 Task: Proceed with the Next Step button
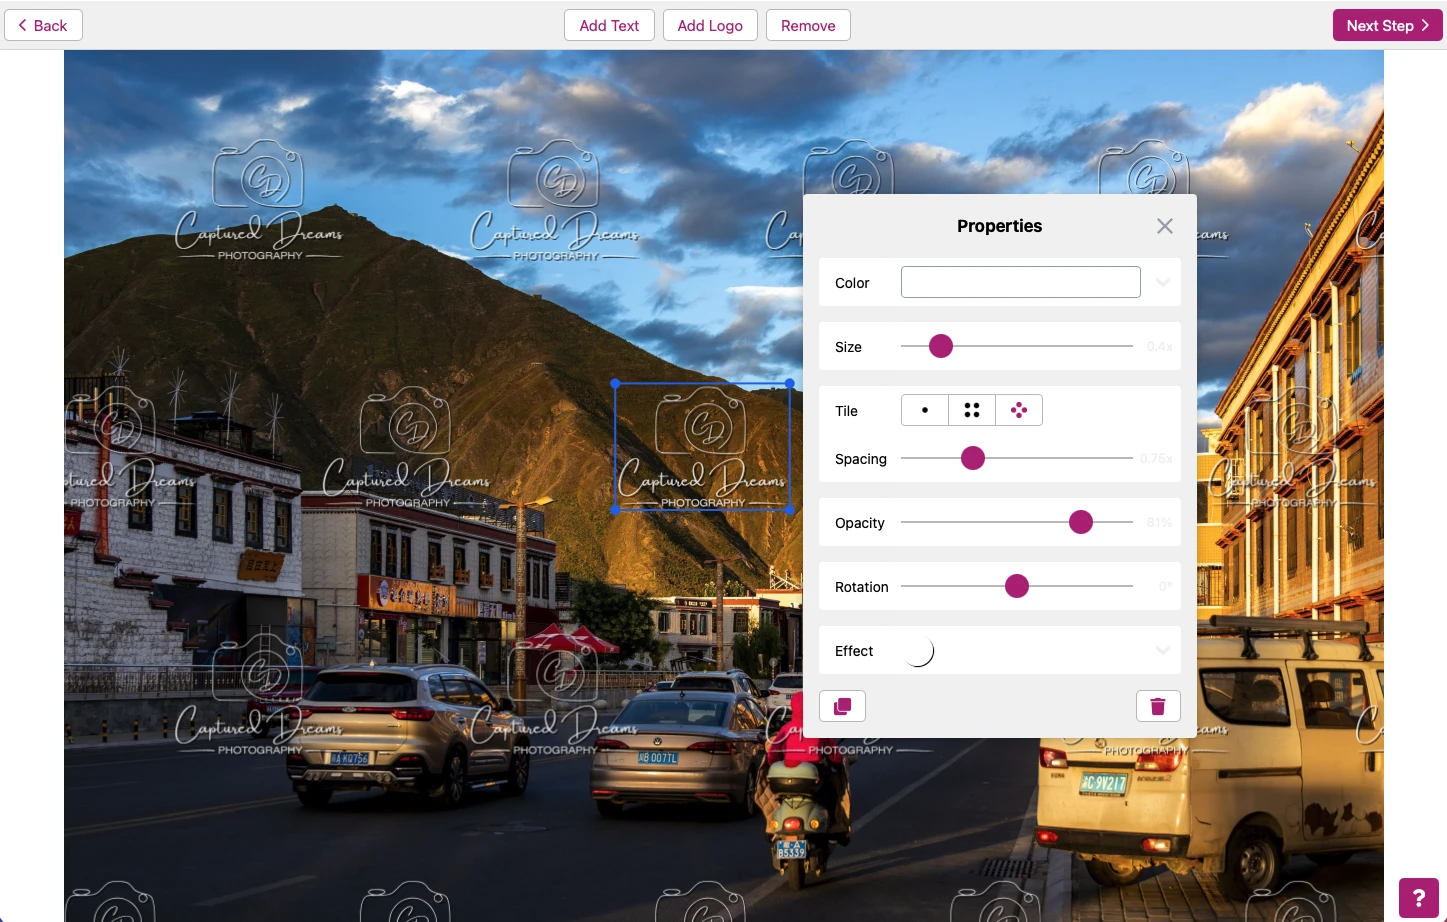click(1387, 26)
